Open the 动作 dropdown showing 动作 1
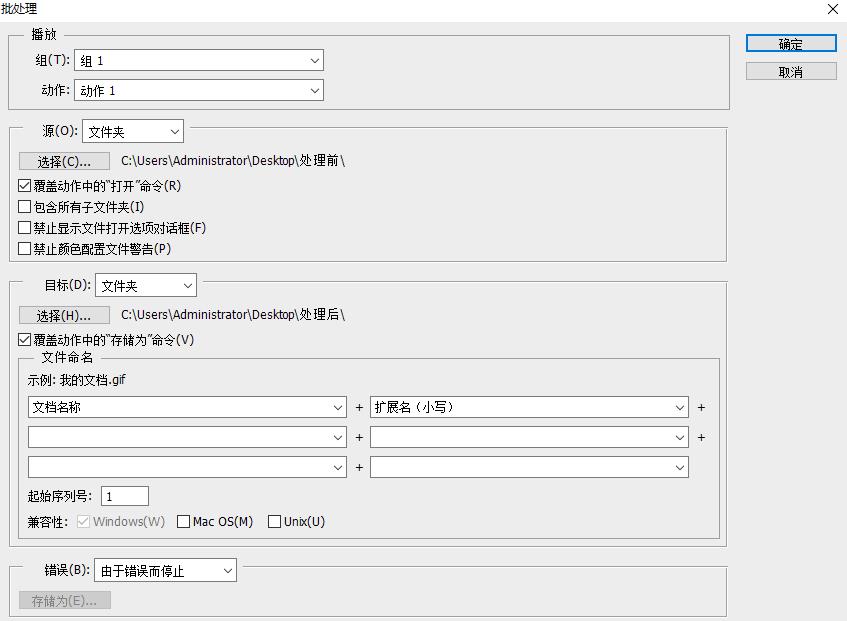Screen dimensions: 847x621 [x=199, y=90]
